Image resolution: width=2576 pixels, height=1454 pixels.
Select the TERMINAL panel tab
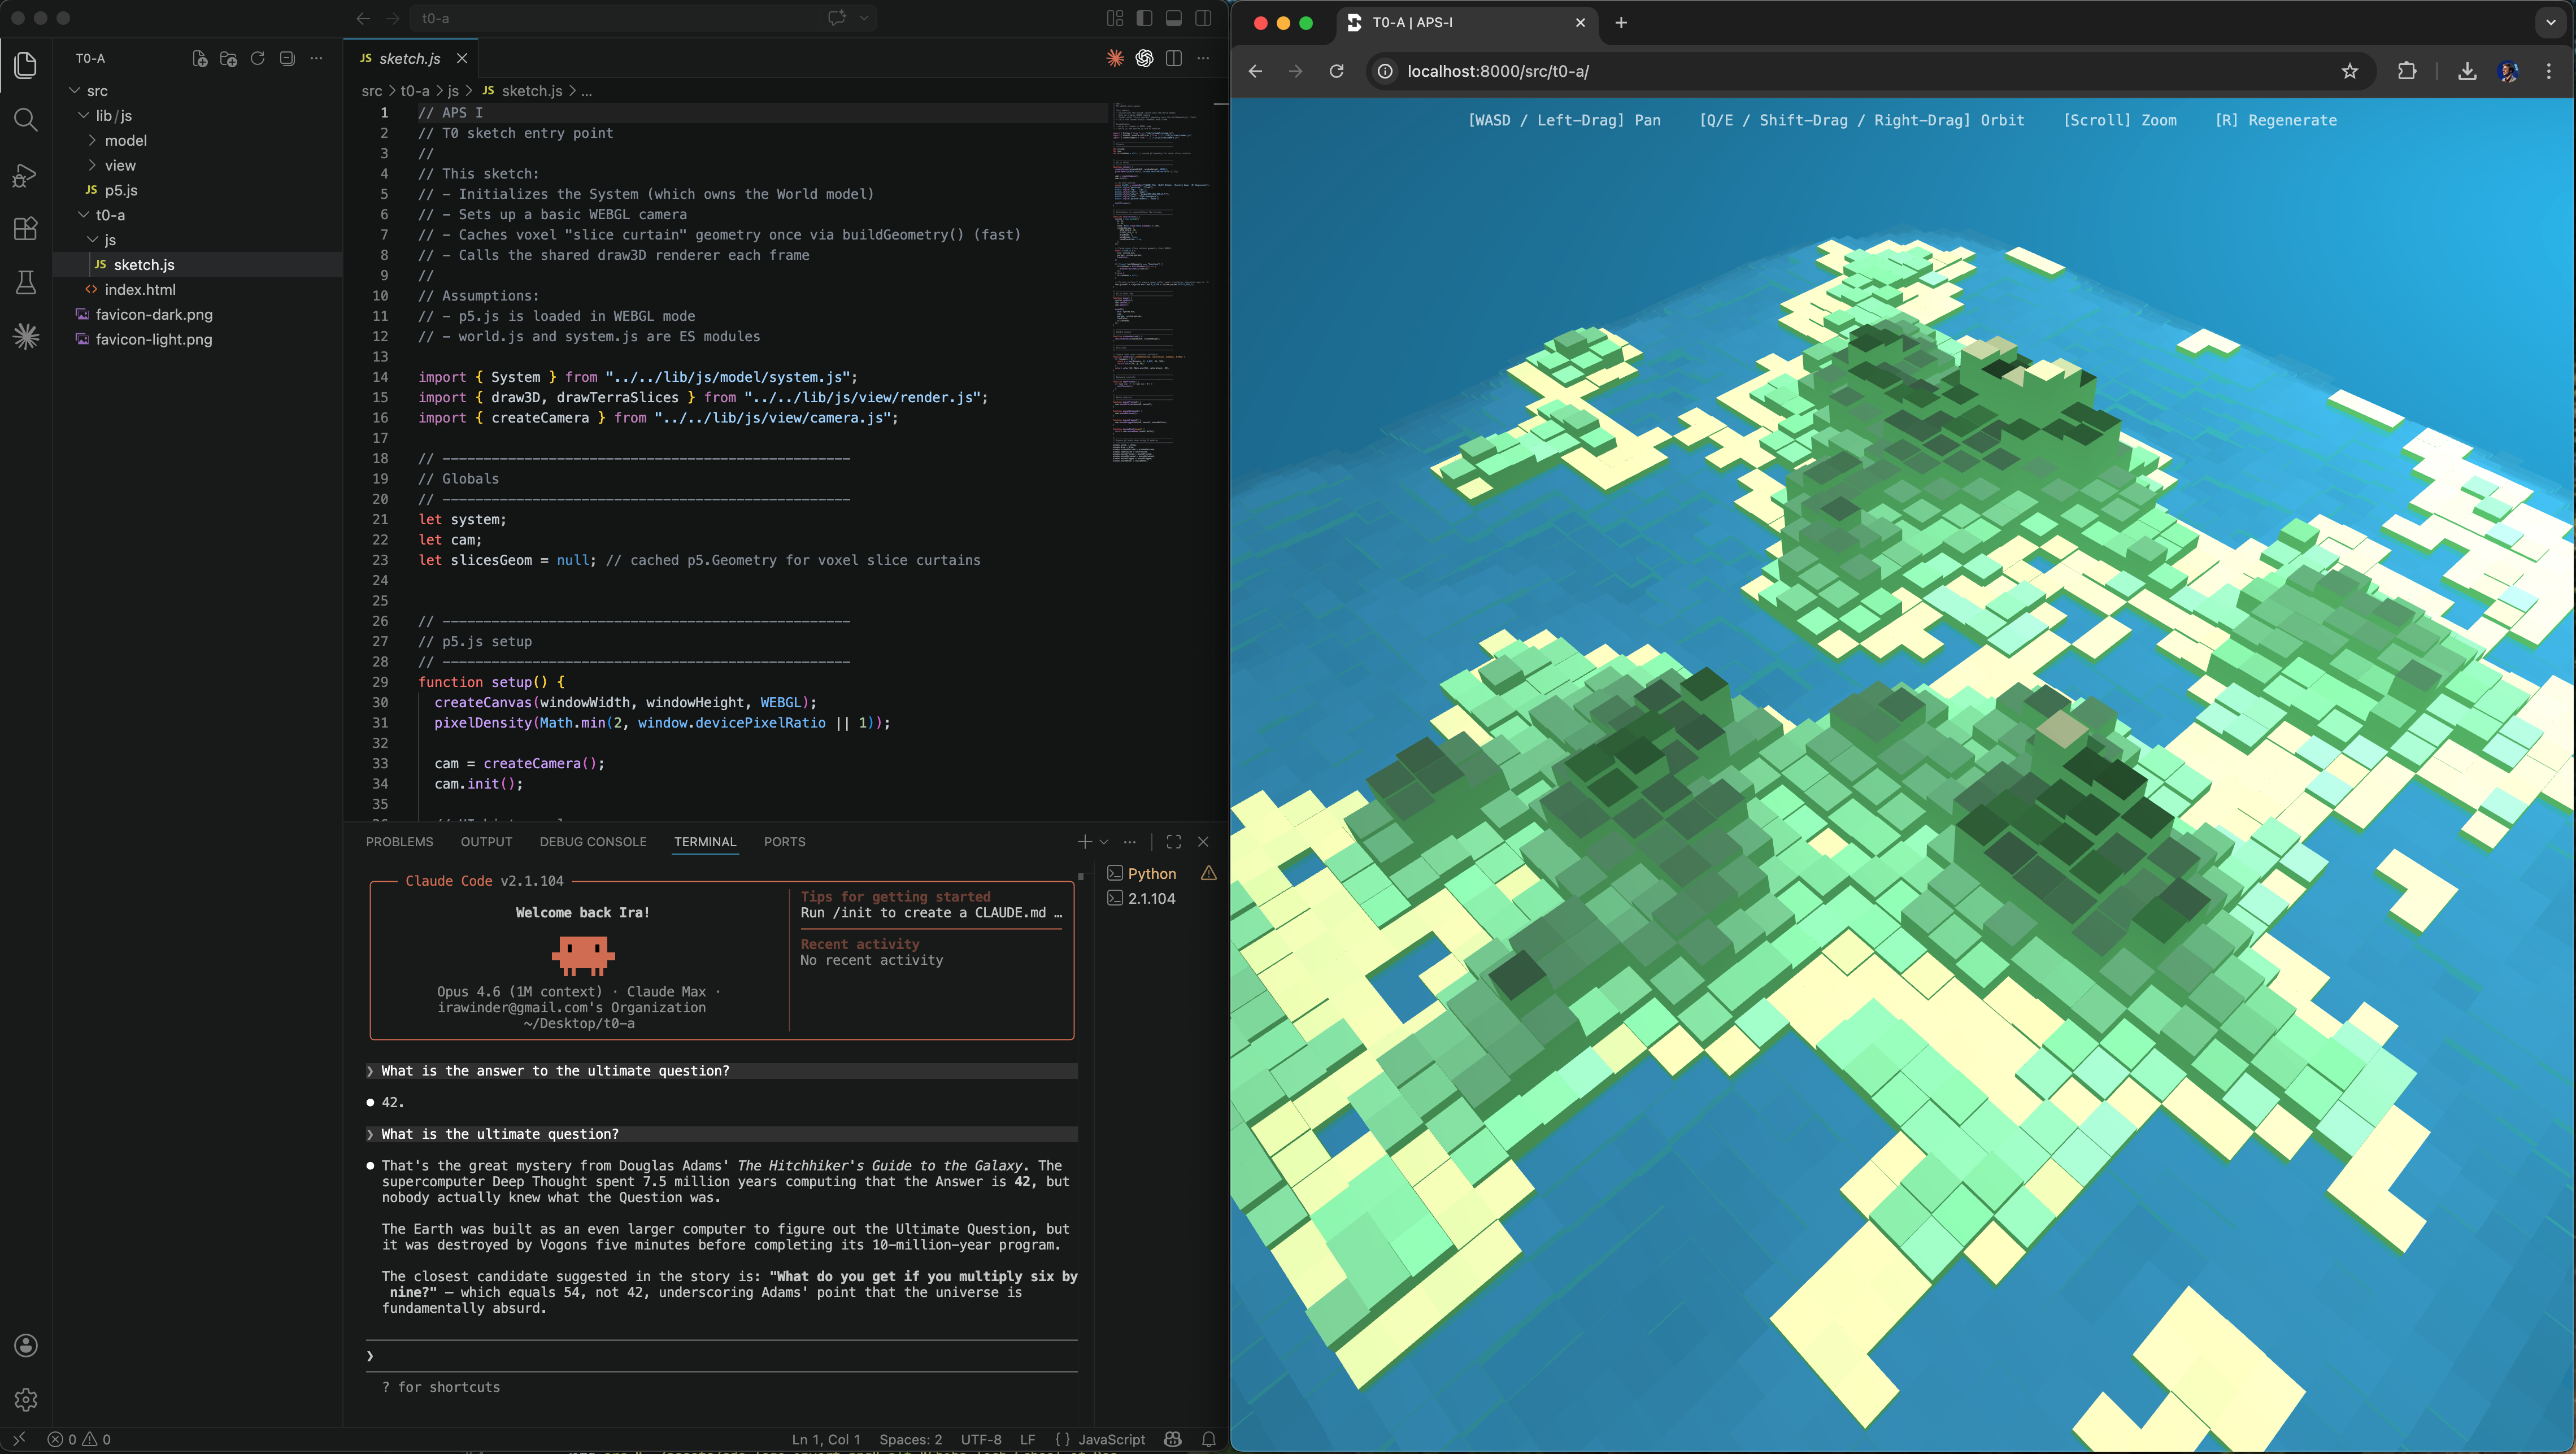(705, 842)
